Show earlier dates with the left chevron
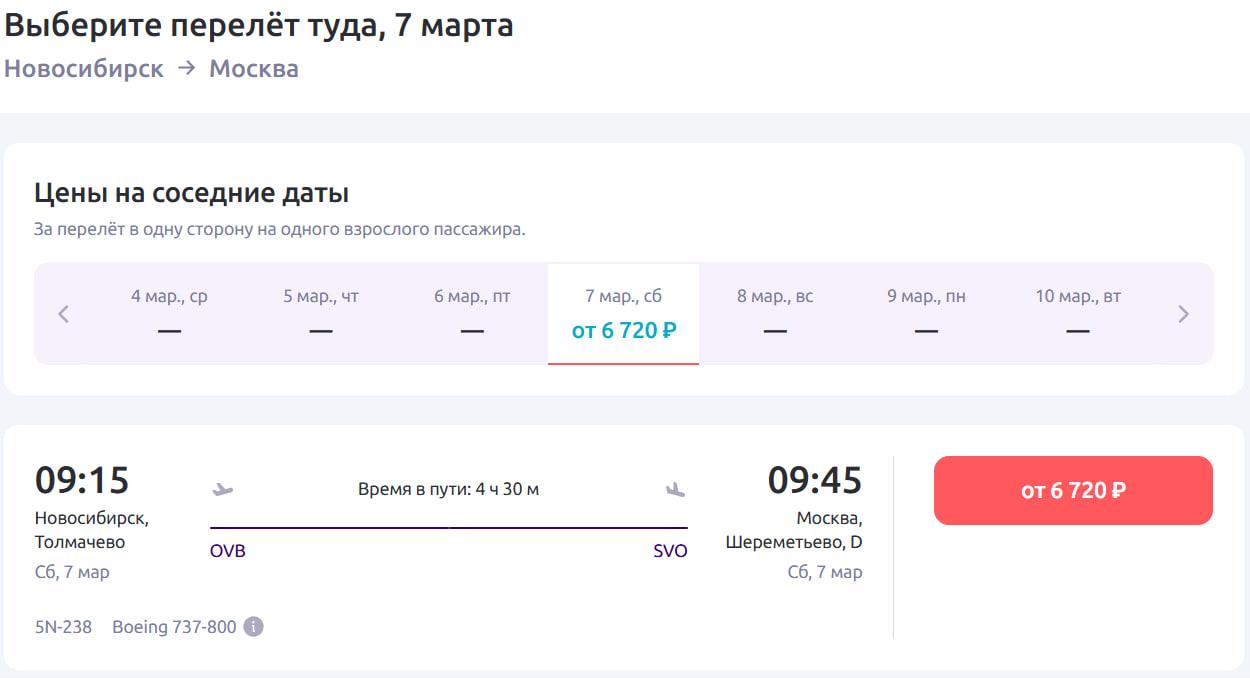This screenshot has height=678, width=1250. point(64,314)
